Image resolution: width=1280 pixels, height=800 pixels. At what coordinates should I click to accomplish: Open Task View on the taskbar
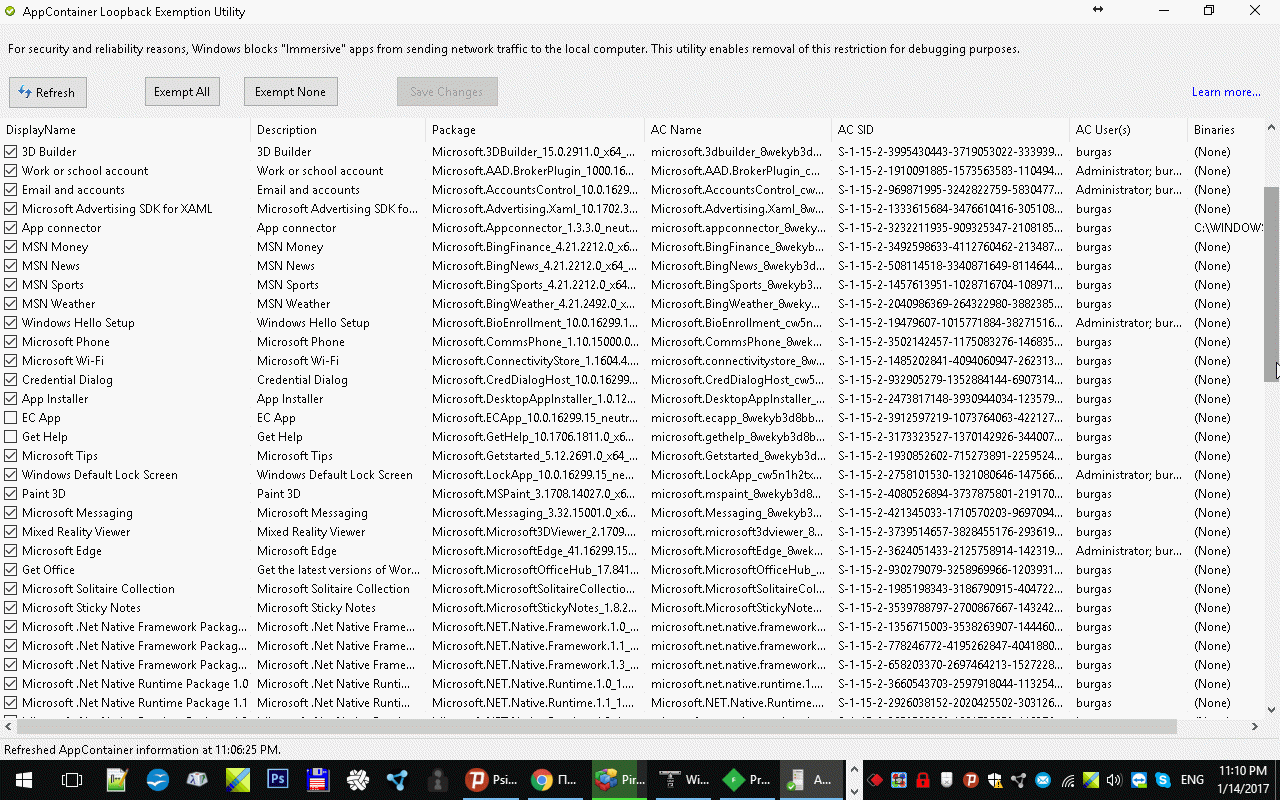pyautogui.click(x=71, y=780)
